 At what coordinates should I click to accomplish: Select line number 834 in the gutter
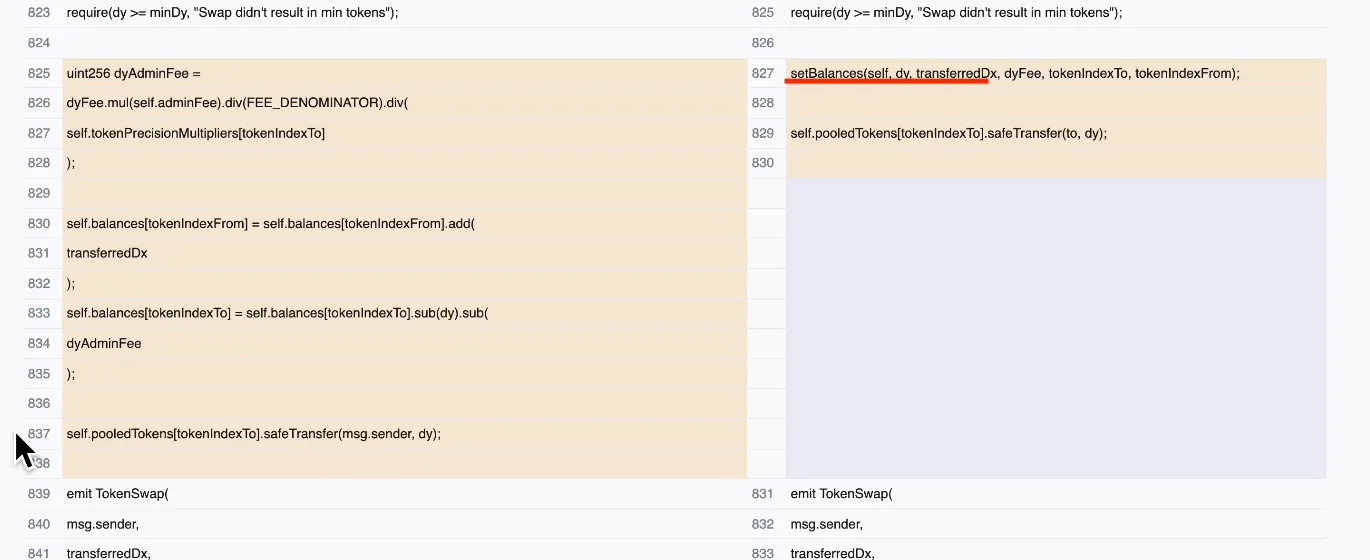(39, 343)
